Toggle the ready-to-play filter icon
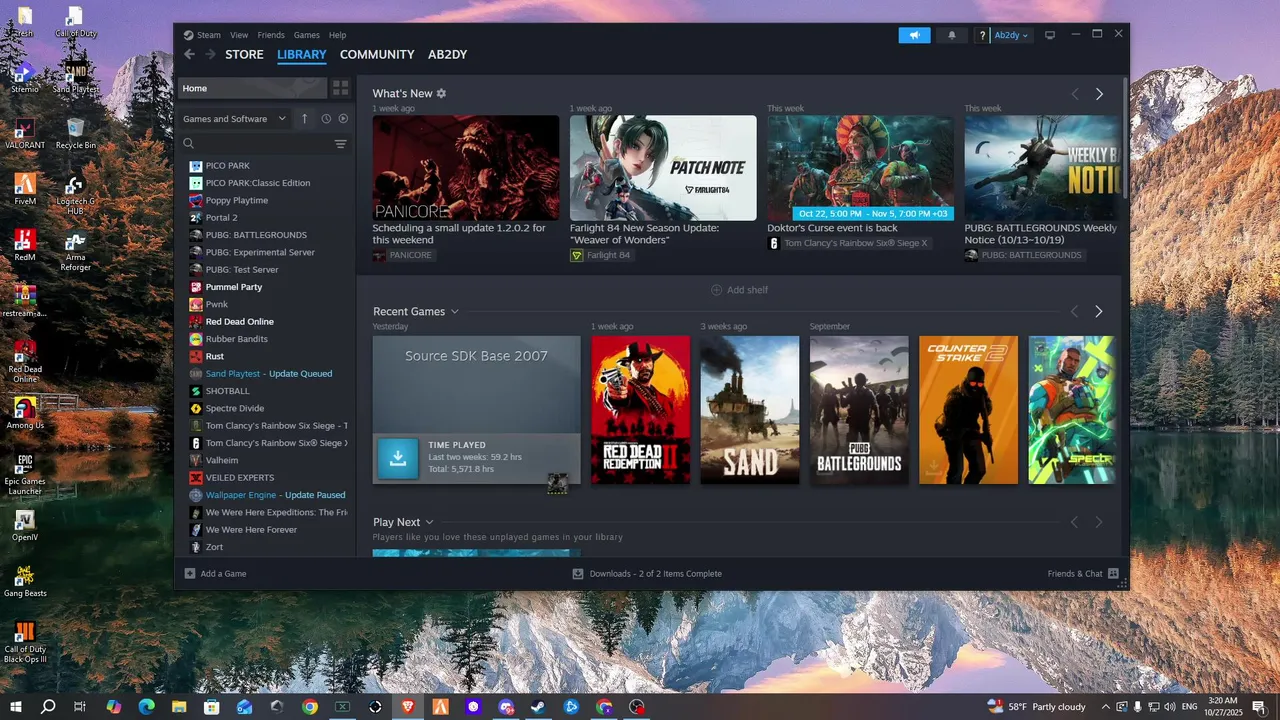The height and width of the screenshot is (720, 1280). pos(343,118)
